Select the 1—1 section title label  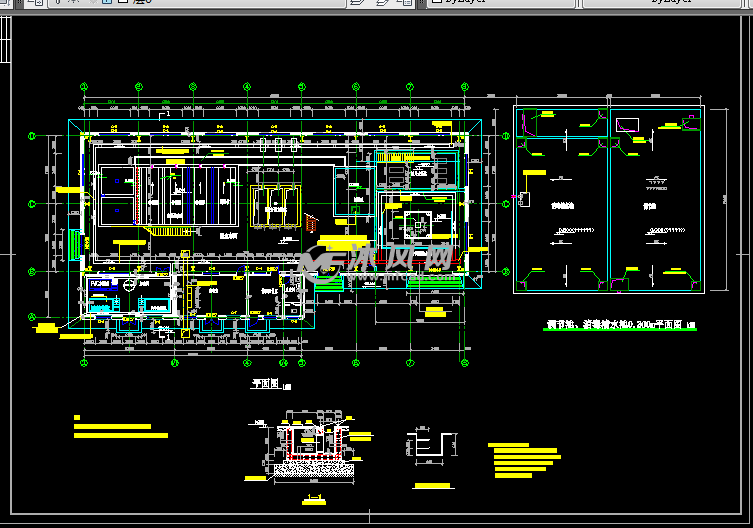(314, 497)
